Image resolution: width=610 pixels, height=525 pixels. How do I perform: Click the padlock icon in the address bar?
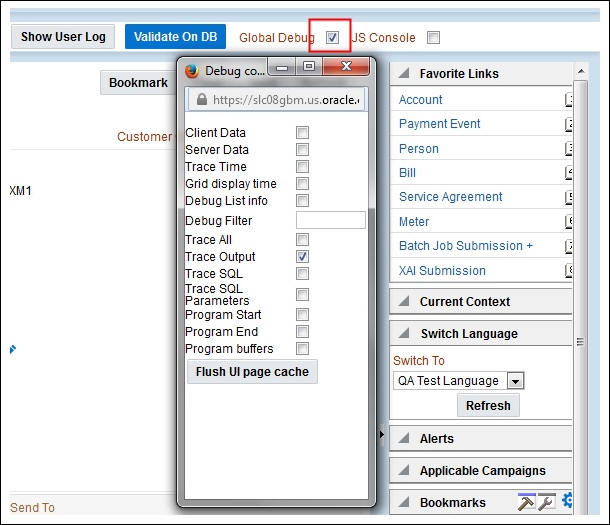[x=202, y=99]
